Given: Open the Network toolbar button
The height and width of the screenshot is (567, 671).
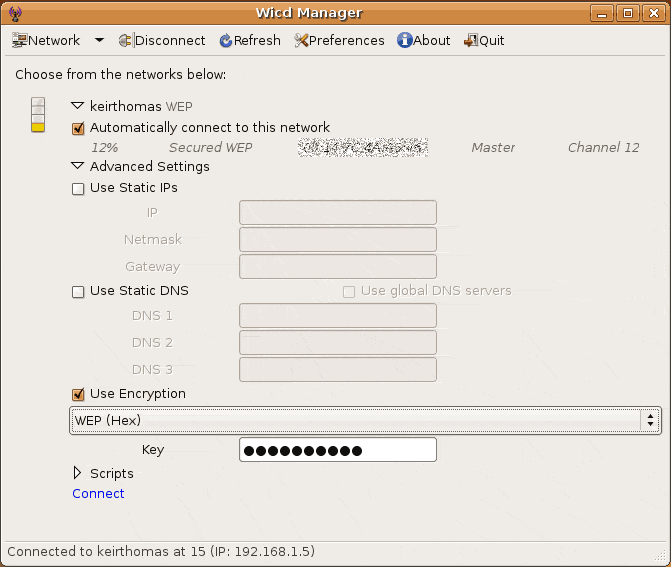Looking at the screenshot, I should [x=45, y=40].
